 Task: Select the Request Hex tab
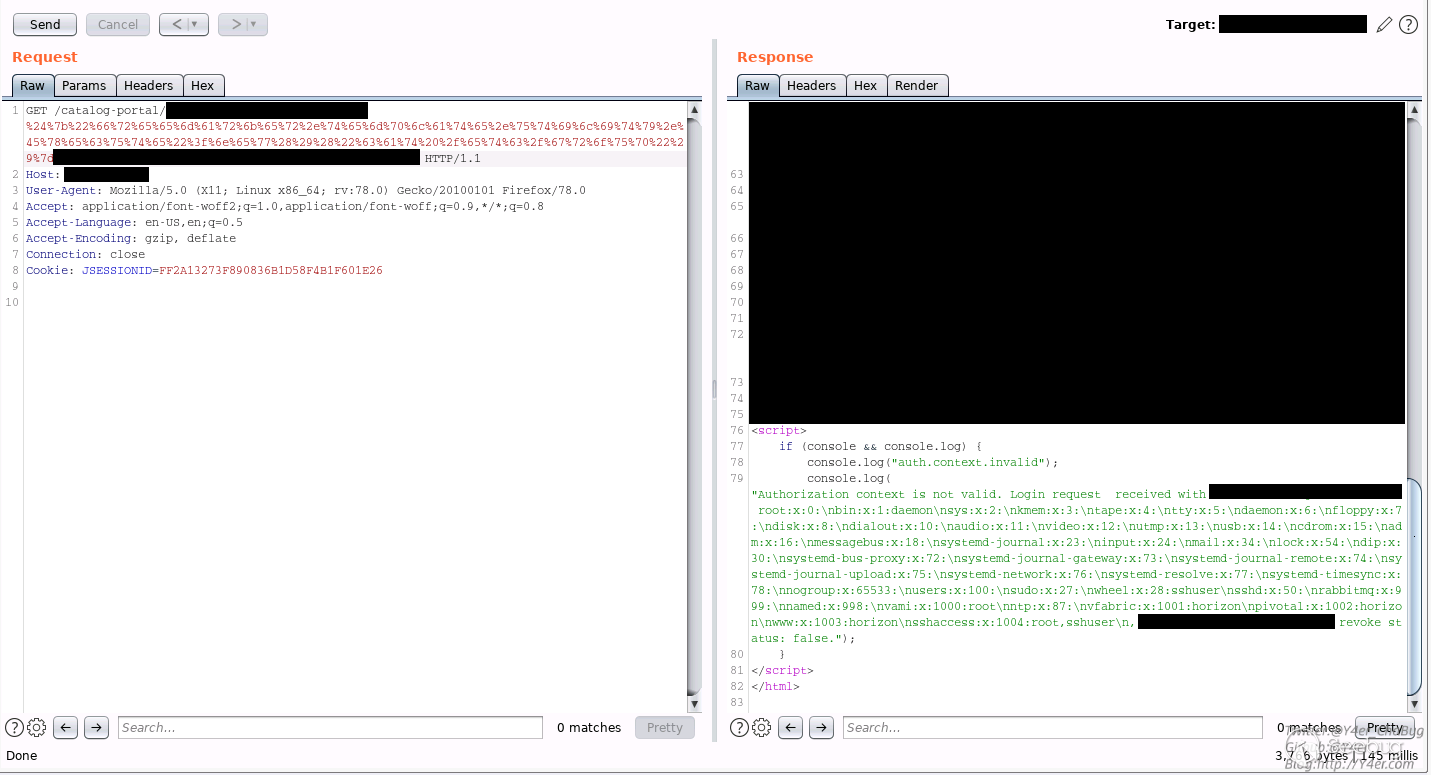point(203,86)
